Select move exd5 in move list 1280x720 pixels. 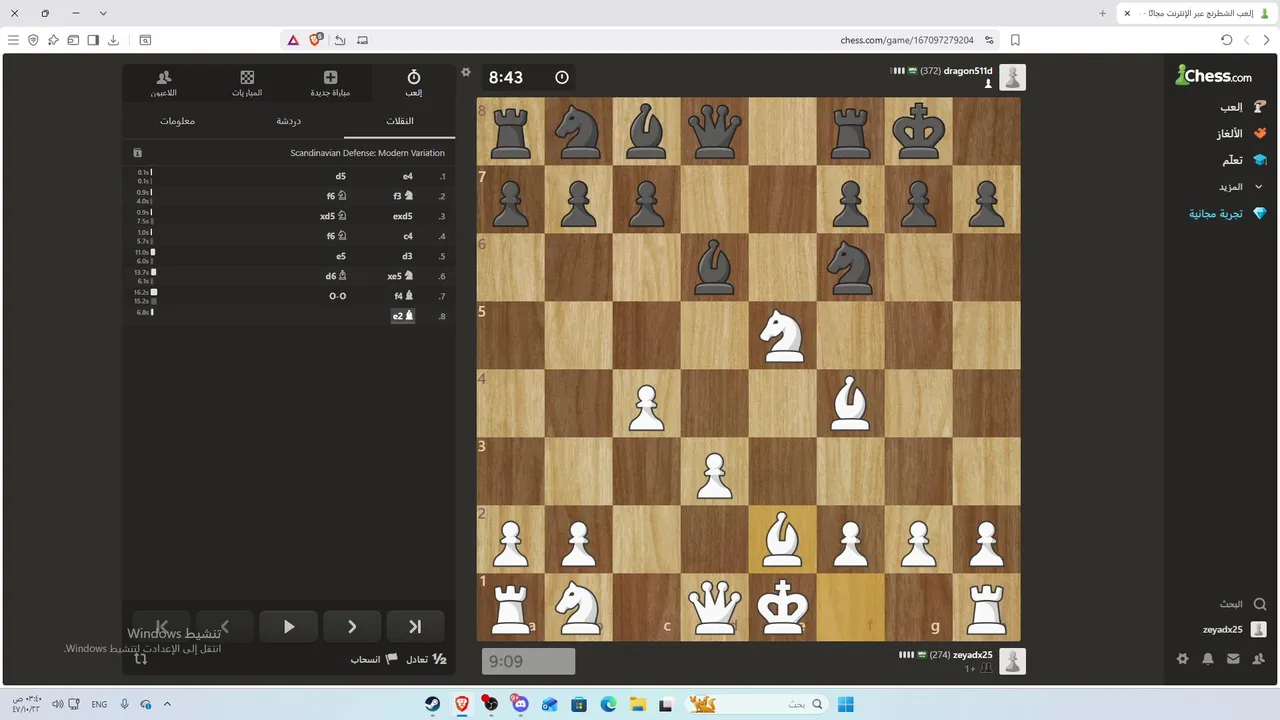point(402,216)
